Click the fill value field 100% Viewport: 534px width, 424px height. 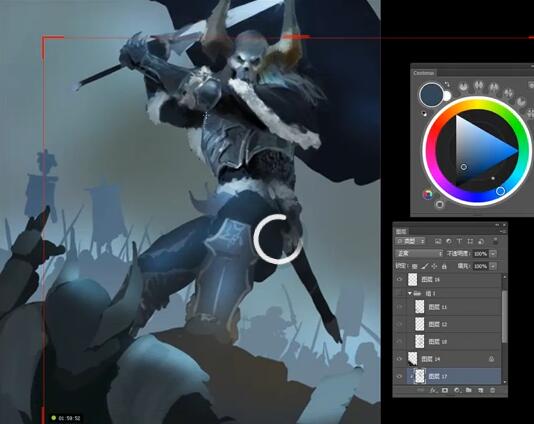(480, 266)
